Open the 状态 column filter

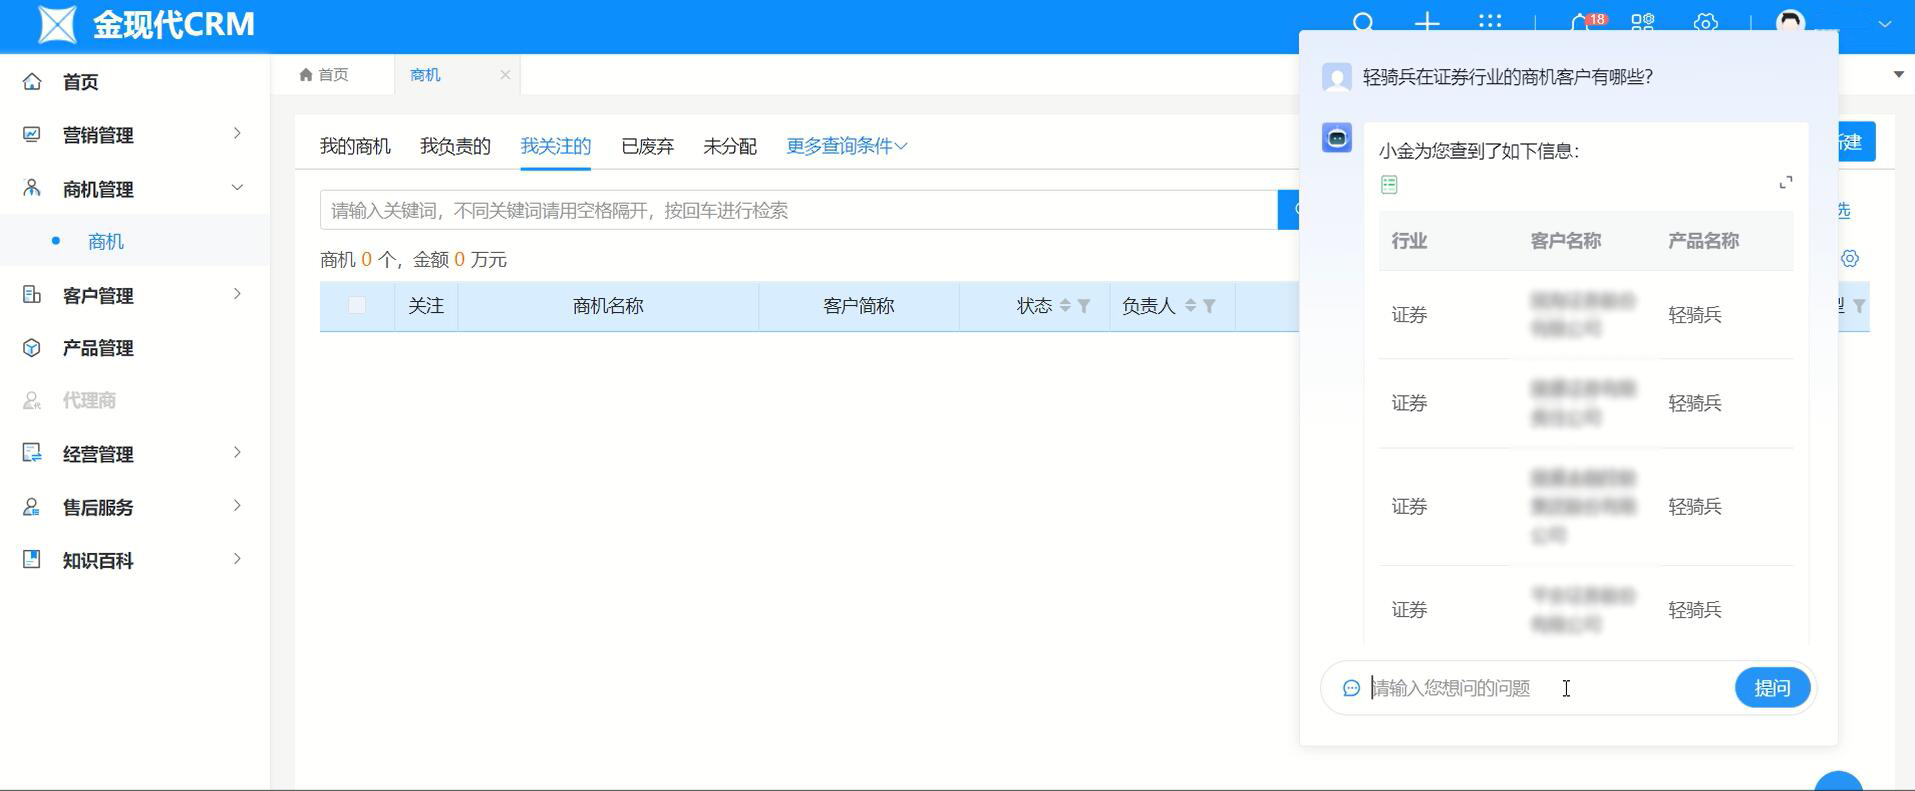coord(1084,306)
